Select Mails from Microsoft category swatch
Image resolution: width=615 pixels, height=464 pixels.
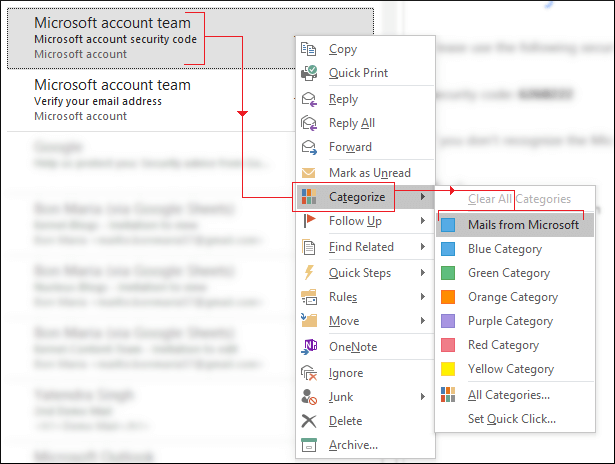pos(448,225)
